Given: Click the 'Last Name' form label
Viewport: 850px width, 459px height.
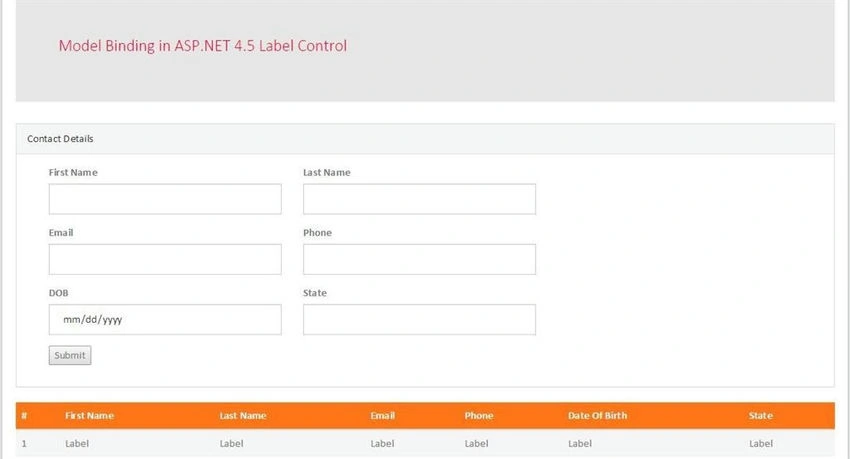Looking at the screenshot, I should pos(327,172).
